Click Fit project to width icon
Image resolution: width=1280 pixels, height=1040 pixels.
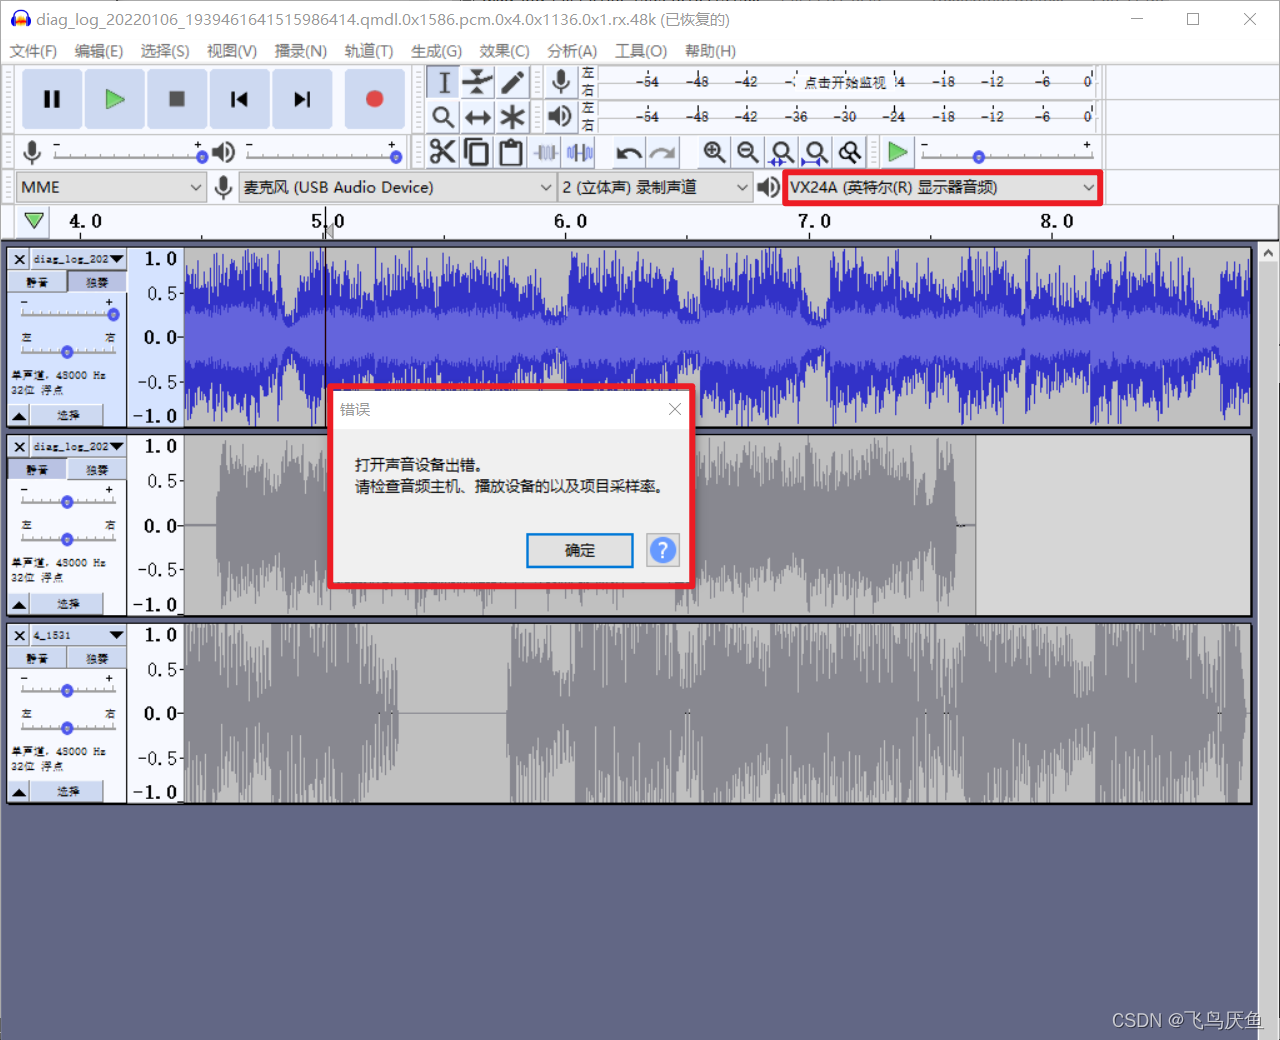coord(816,152)
